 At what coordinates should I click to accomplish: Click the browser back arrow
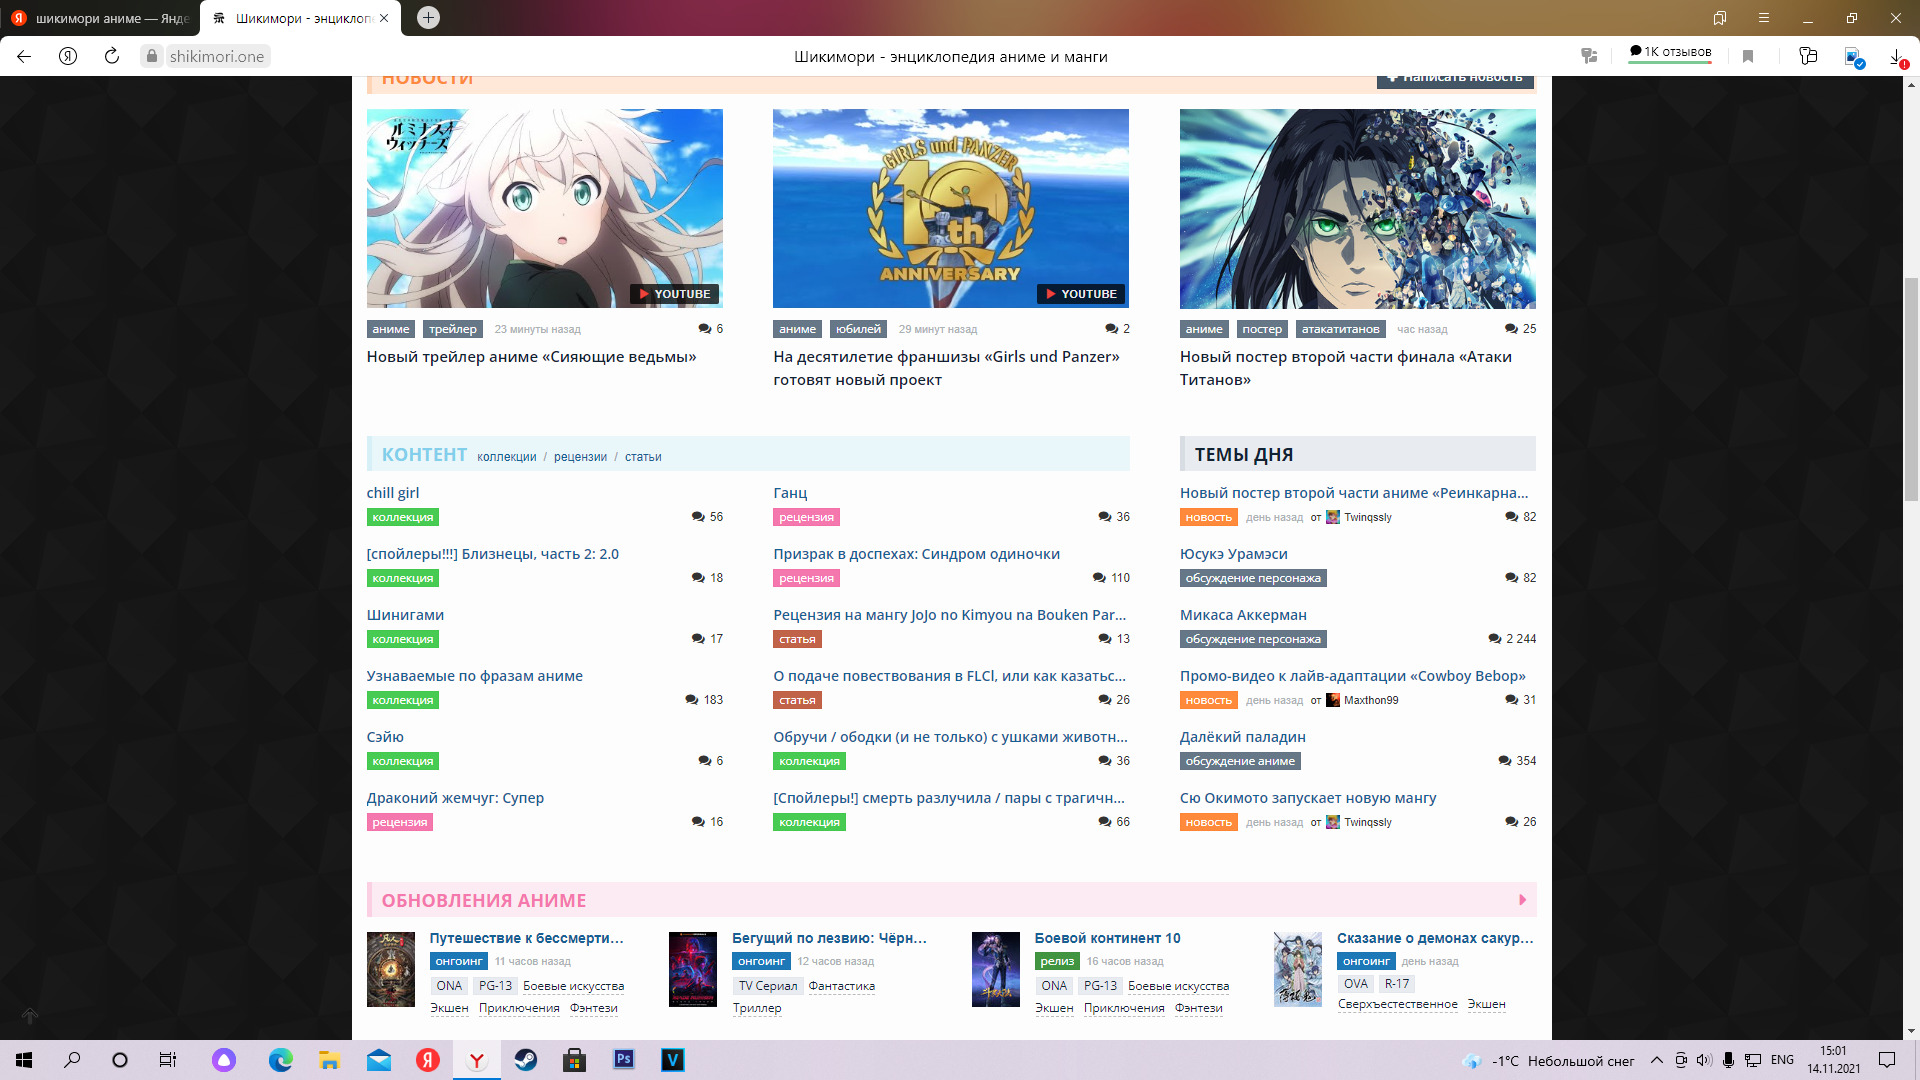pos(24,56)
